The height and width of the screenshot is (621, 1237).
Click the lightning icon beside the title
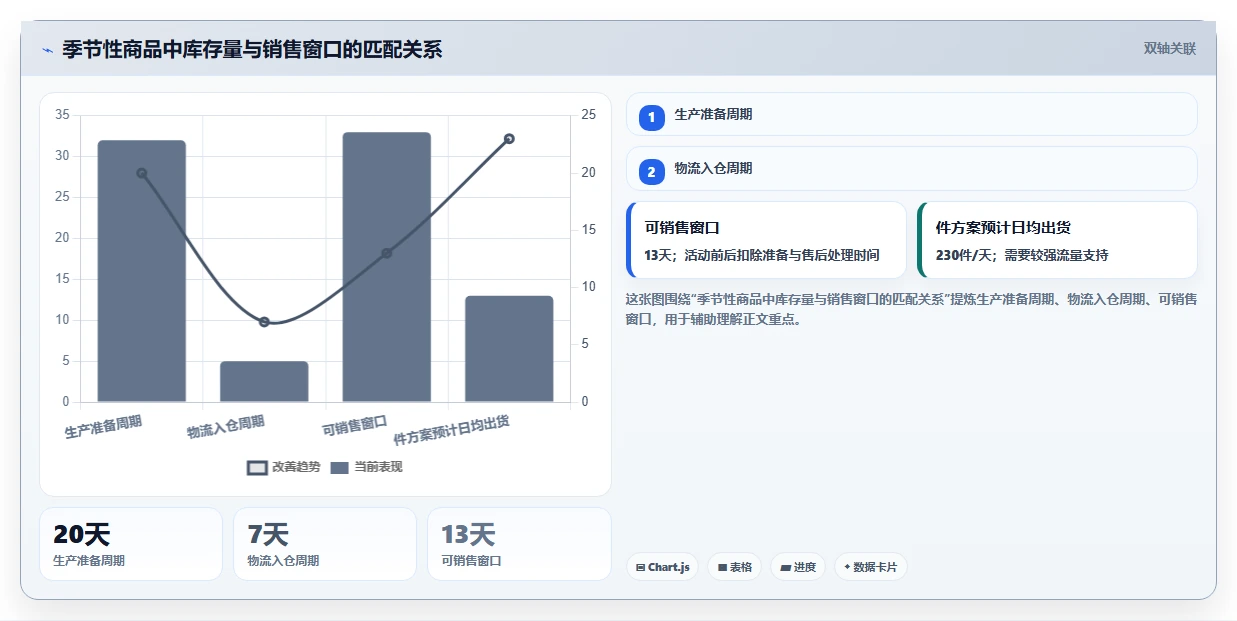coord(47,49)
